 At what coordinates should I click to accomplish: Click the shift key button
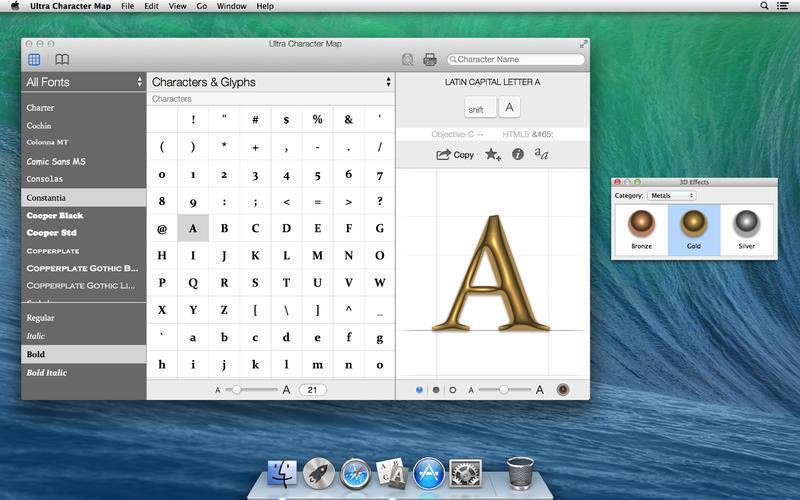[x=480, y=108]
